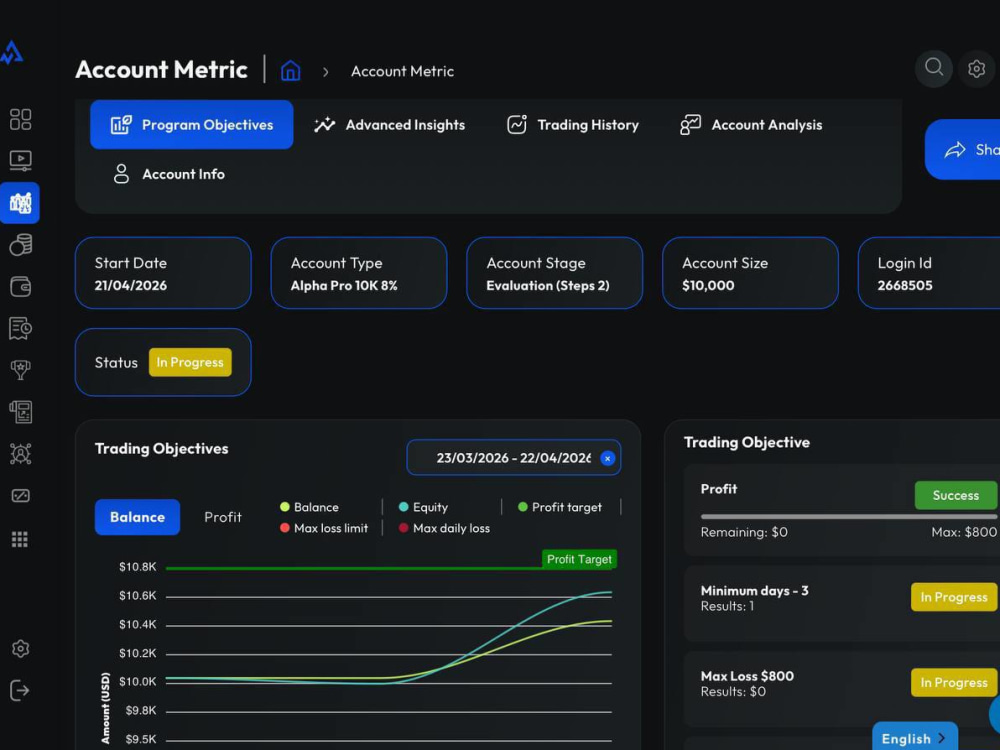The image size is (1000, 750).
Task: Click the app logo at sidebar top
Action: [12, 53]
